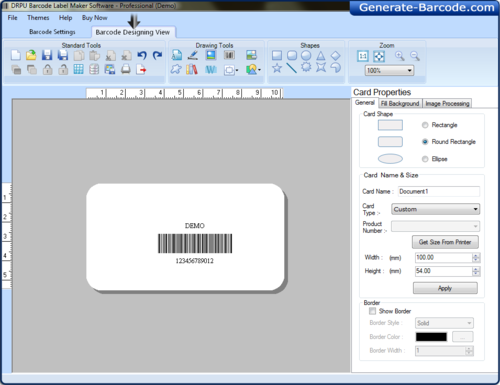
Task: Click the 1:1 actual size zoom icon
Action: pyautogui.click(x=363, y=56)
